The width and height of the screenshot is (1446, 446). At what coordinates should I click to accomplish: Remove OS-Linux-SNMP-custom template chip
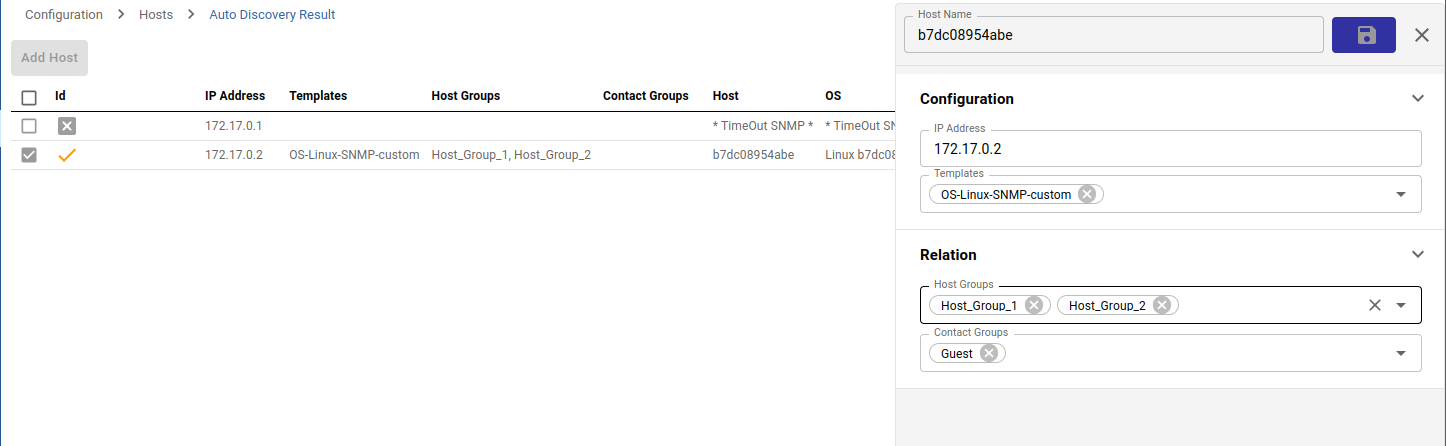[x=1087, y=195]
